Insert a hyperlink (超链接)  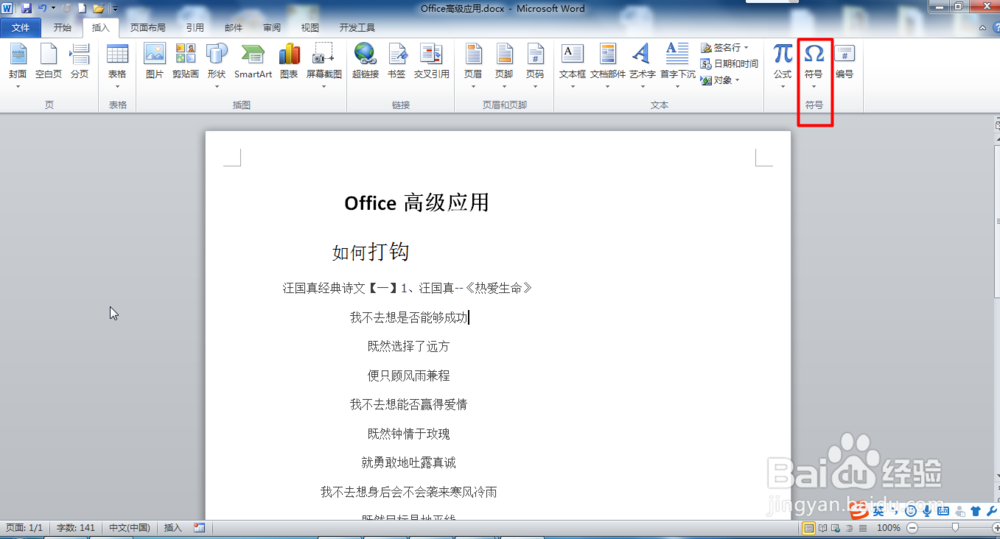coord(365,61)
